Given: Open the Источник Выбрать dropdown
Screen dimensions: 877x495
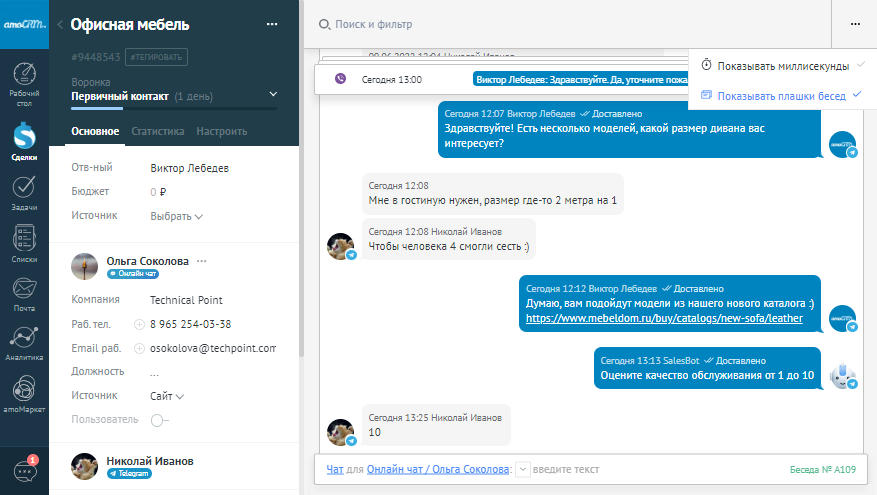Looking at the screenshot, I should tap(176, 216).
